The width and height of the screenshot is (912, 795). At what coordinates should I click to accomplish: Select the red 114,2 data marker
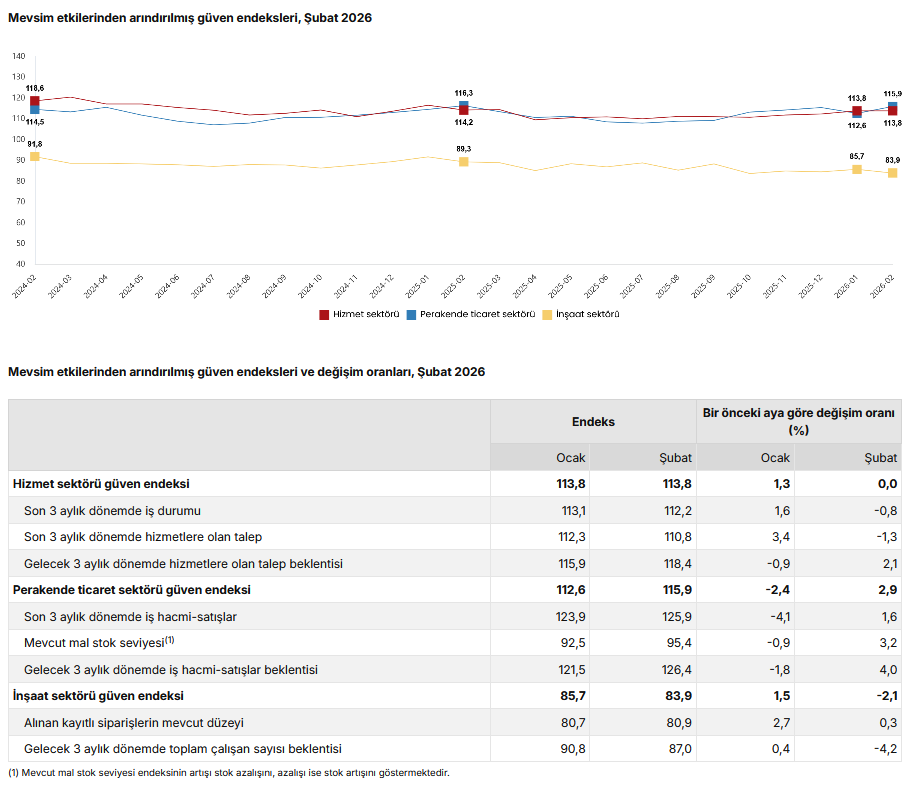tap(464, 111)
